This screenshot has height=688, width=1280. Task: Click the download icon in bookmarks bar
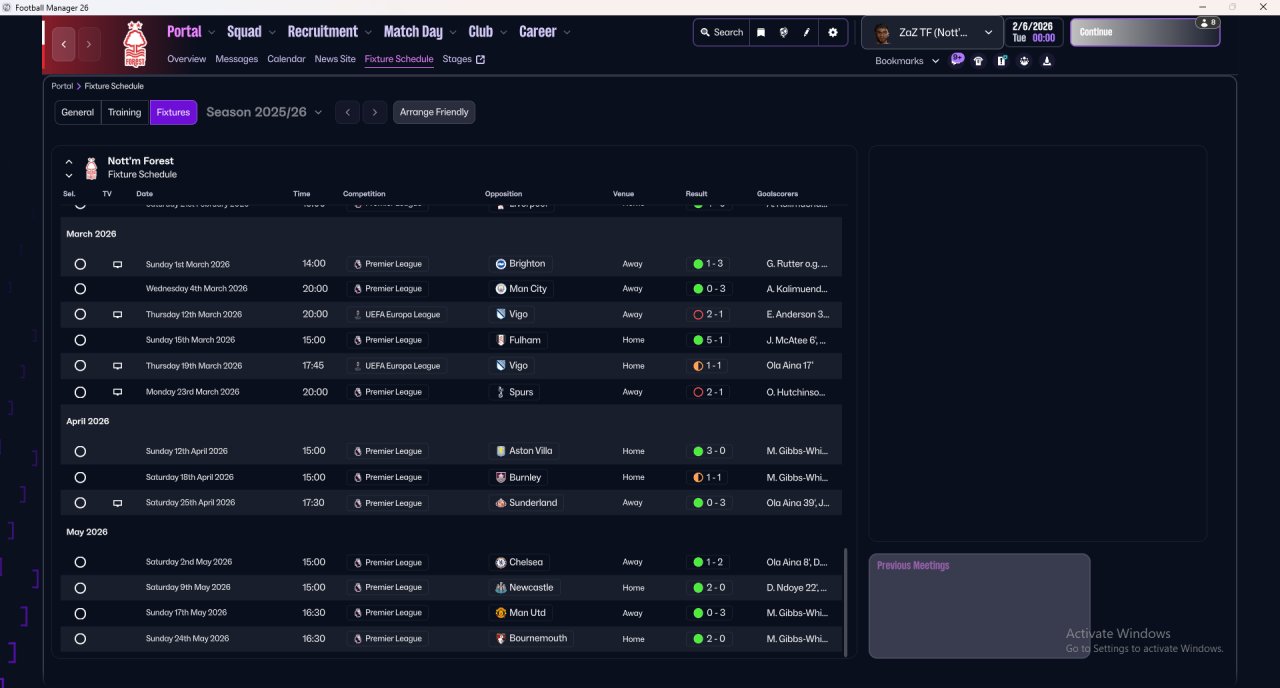click(x=1047, y=61)
